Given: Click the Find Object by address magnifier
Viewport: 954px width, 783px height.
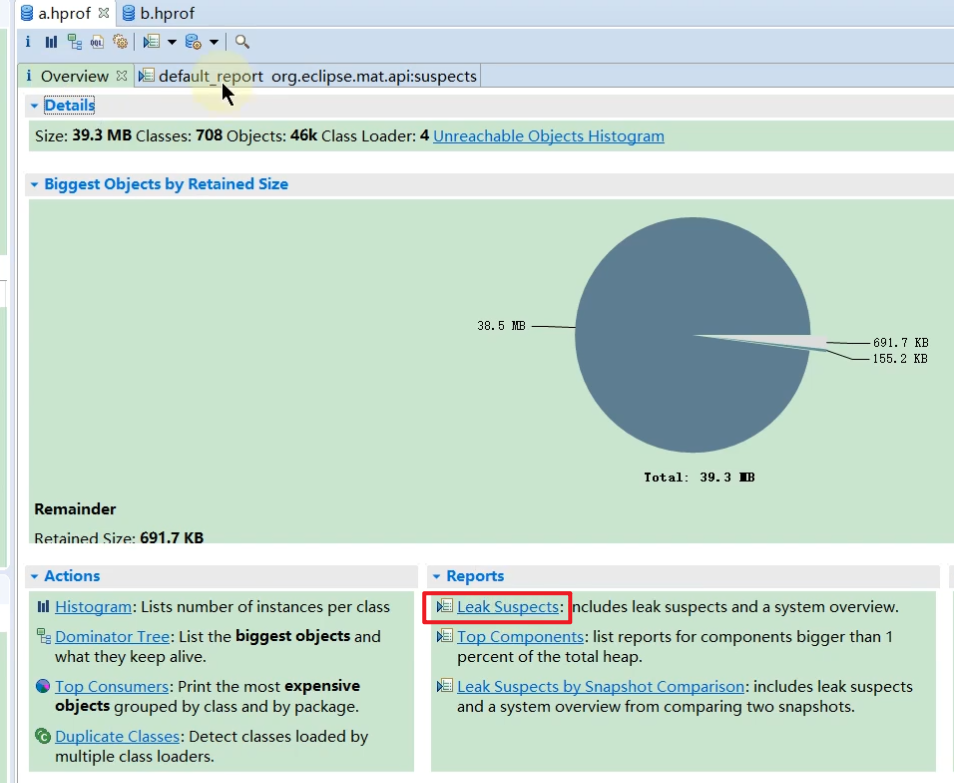Looking at the screenshot, I should [x=242, y=41].
